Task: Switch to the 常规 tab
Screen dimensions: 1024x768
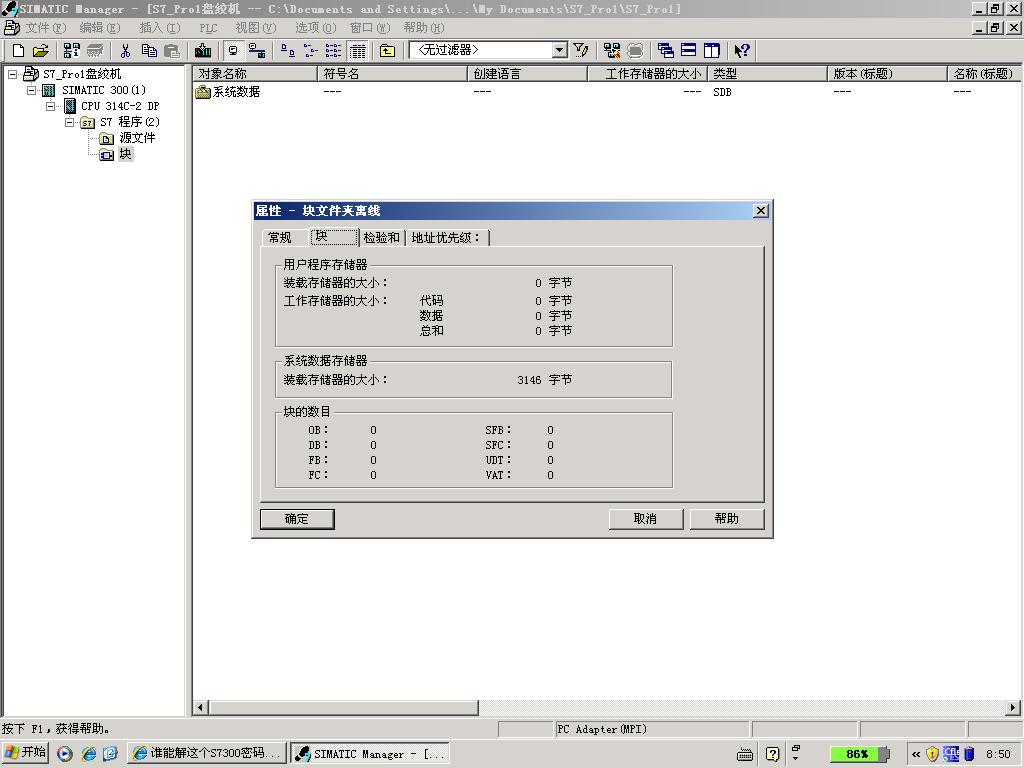Action: click(280, 238)
